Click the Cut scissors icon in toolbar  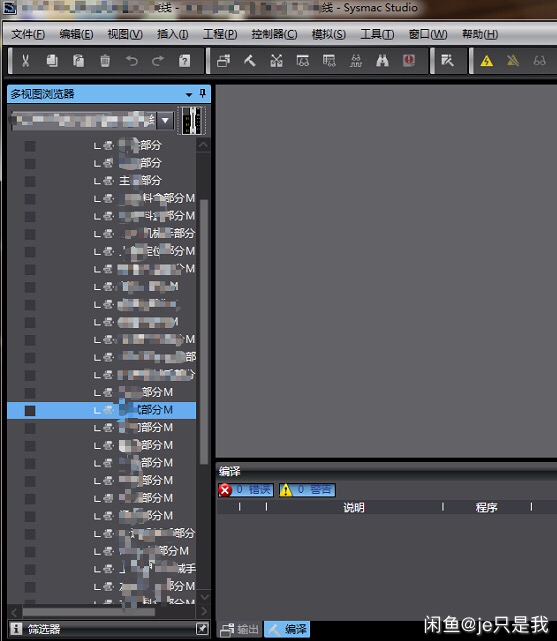(25, 61)
